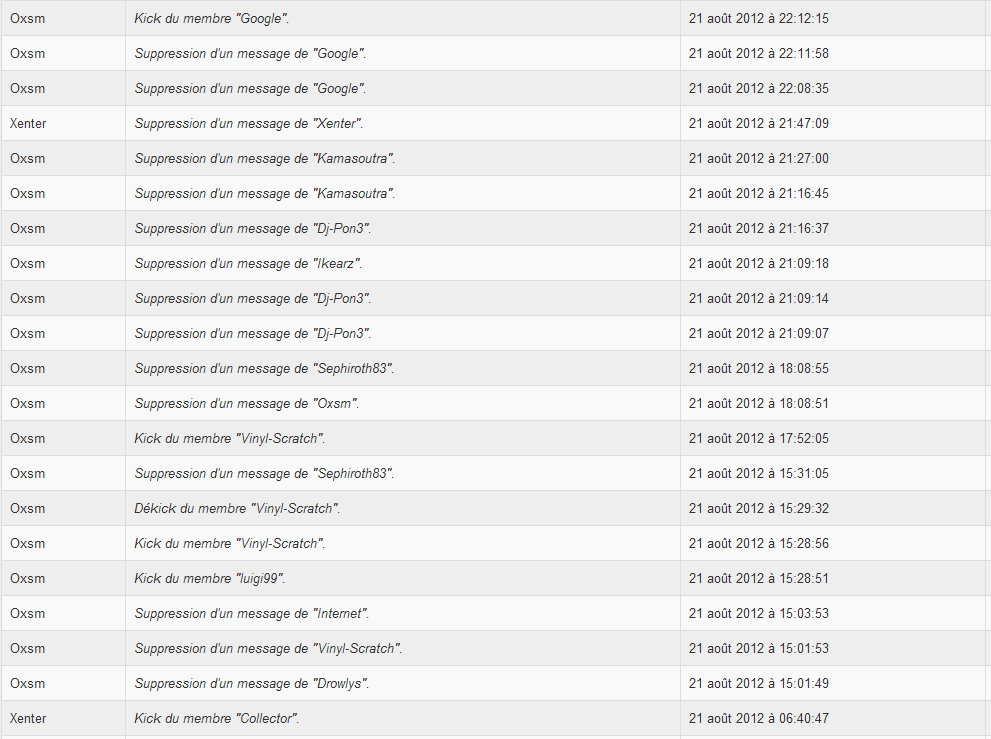Click the Dj-Pon3 deletion logged at 21:09:07
Screen dimensions: 991x739
tap(252, 333)
